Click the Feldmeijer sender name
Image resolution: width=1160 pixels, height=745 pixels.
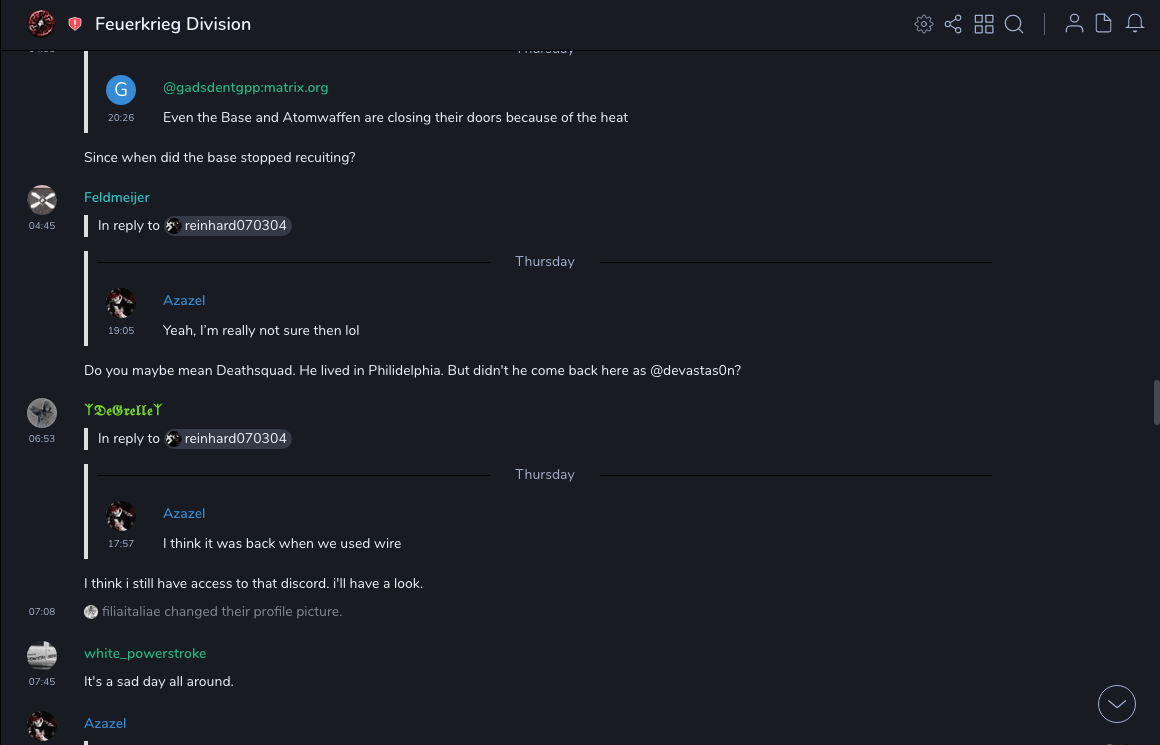(117, 198)
